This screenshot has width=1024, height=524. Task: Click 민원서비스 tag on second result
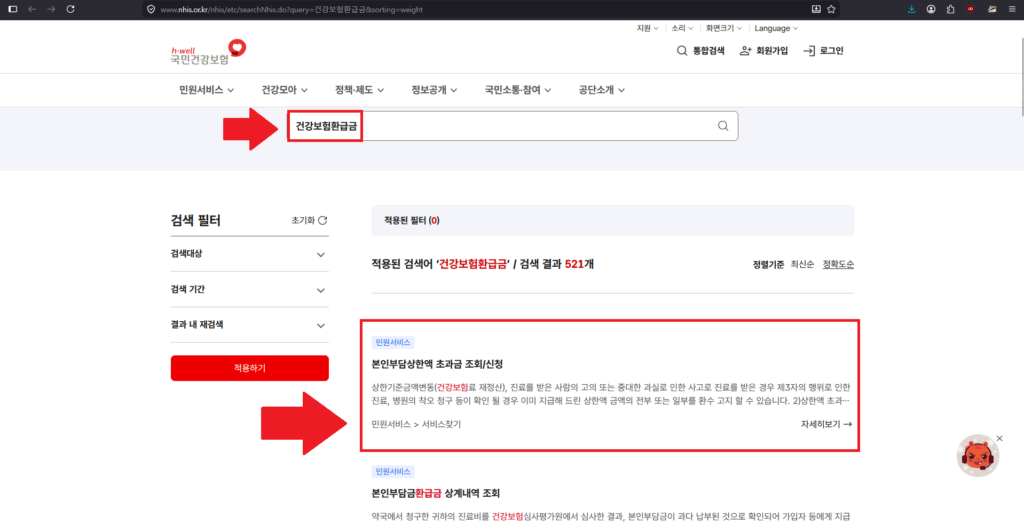393,472
